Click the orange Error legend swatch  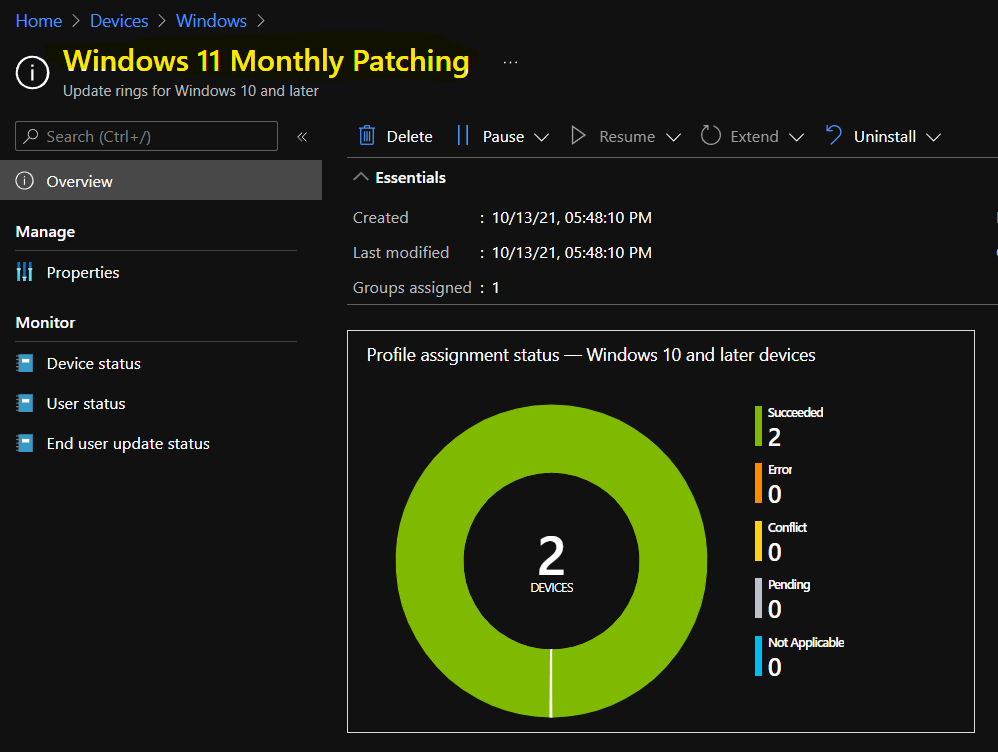point(759,483)
